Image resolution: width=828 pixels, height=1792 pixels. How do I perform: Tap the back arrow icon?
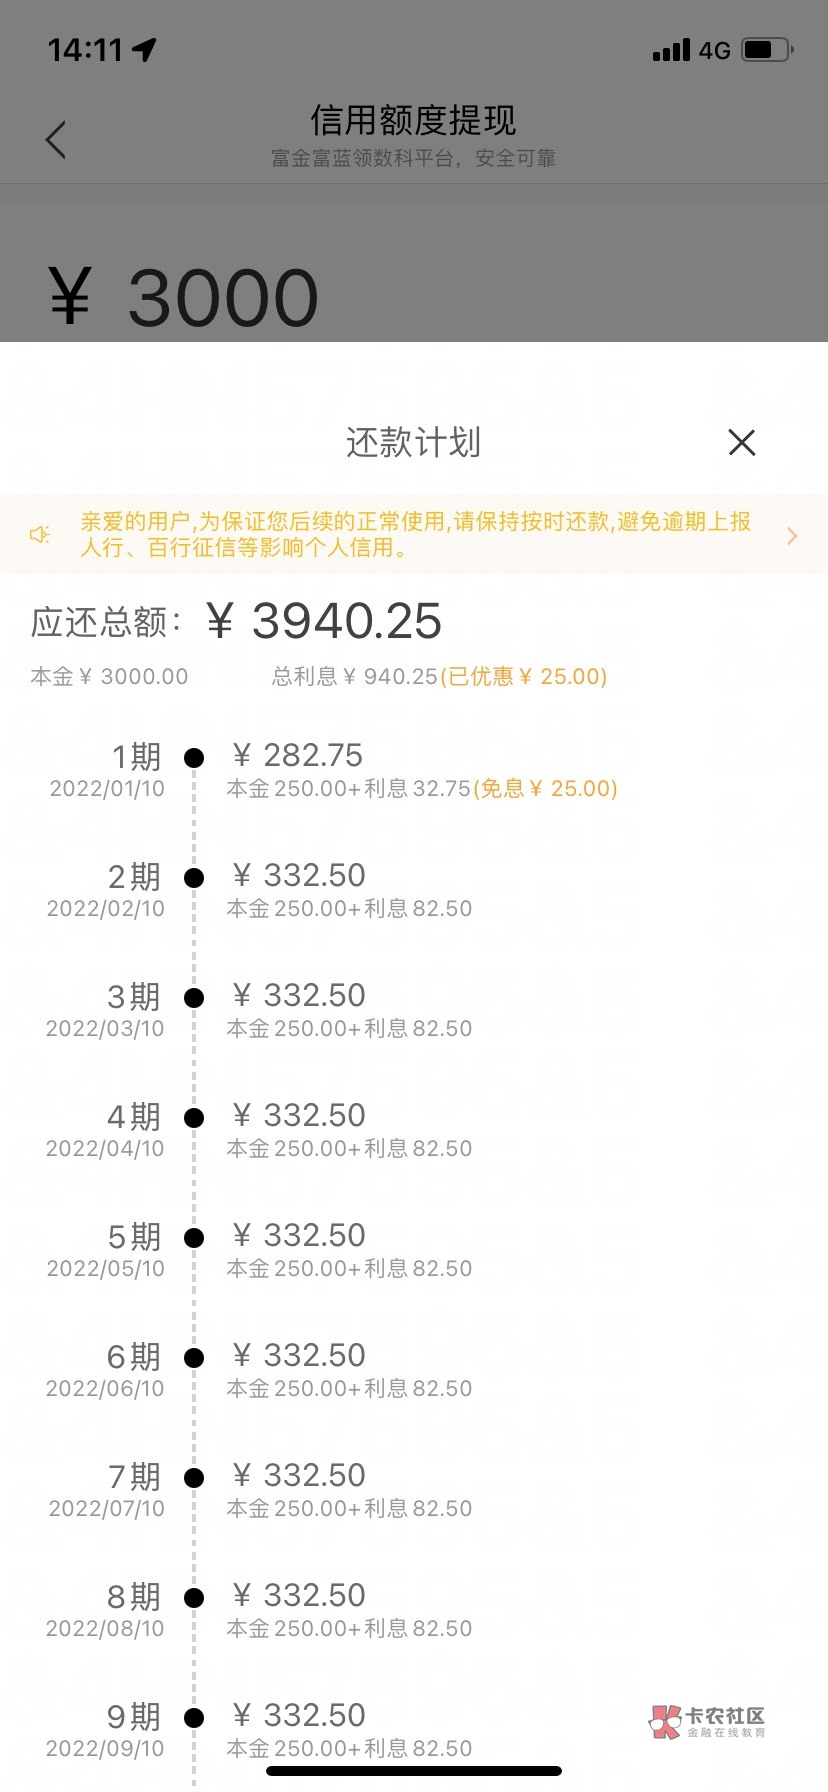(56, 140)
